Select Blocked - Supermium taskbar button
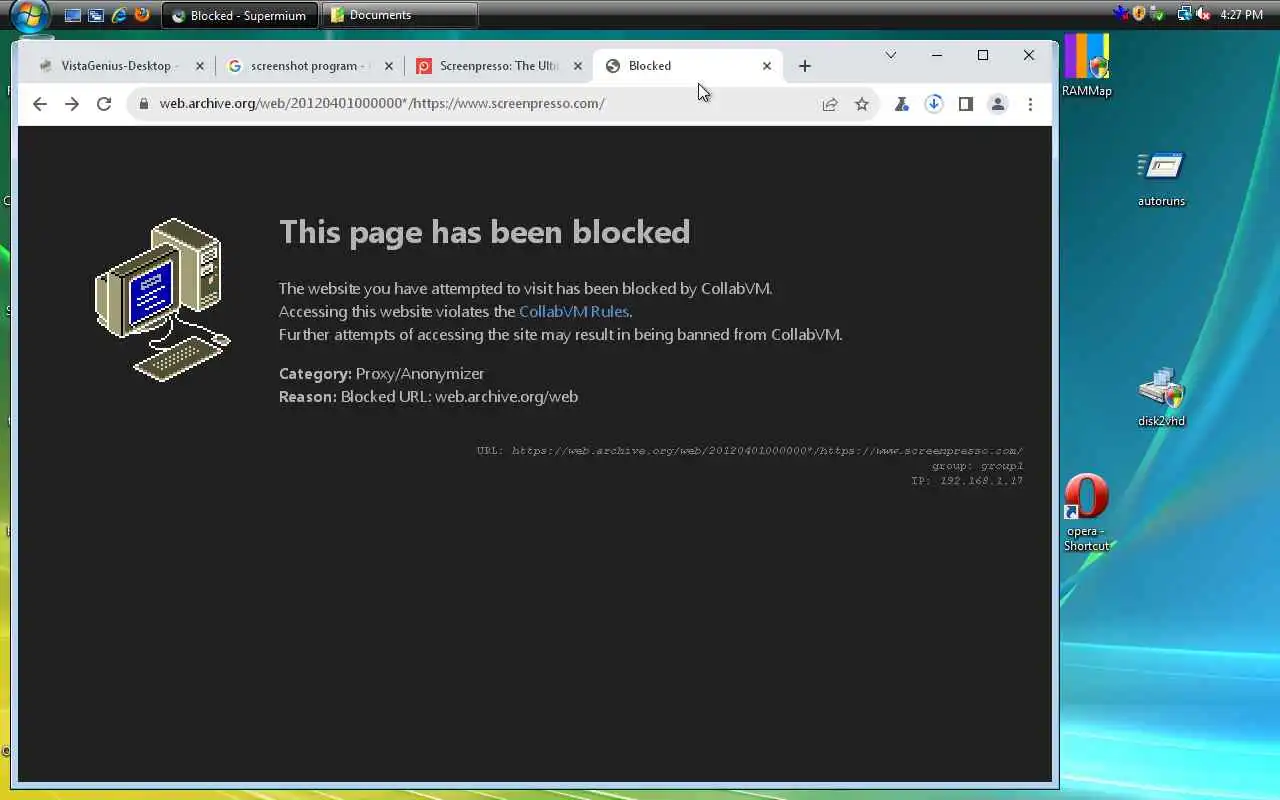1280x800 pixels. click(240, 16)
